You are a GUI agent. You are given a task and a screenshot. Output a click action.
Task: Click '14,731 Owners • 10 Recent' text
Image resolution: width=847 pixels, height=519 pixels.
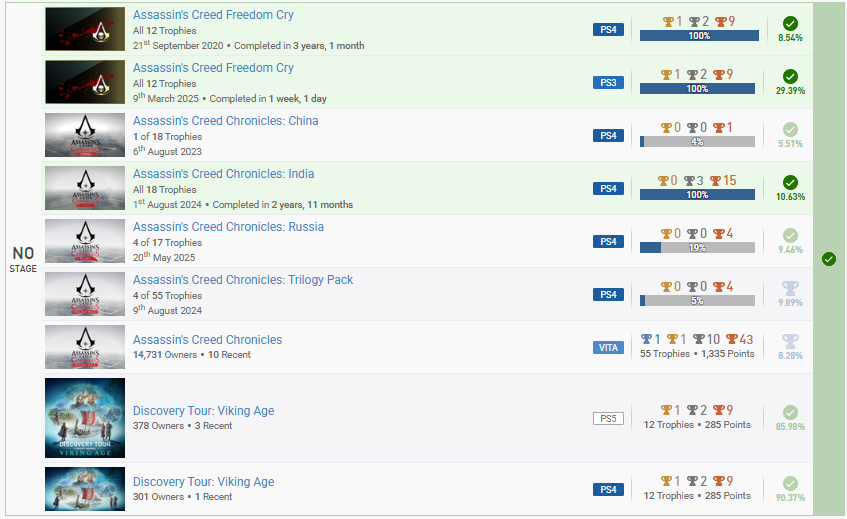point(192,355)
